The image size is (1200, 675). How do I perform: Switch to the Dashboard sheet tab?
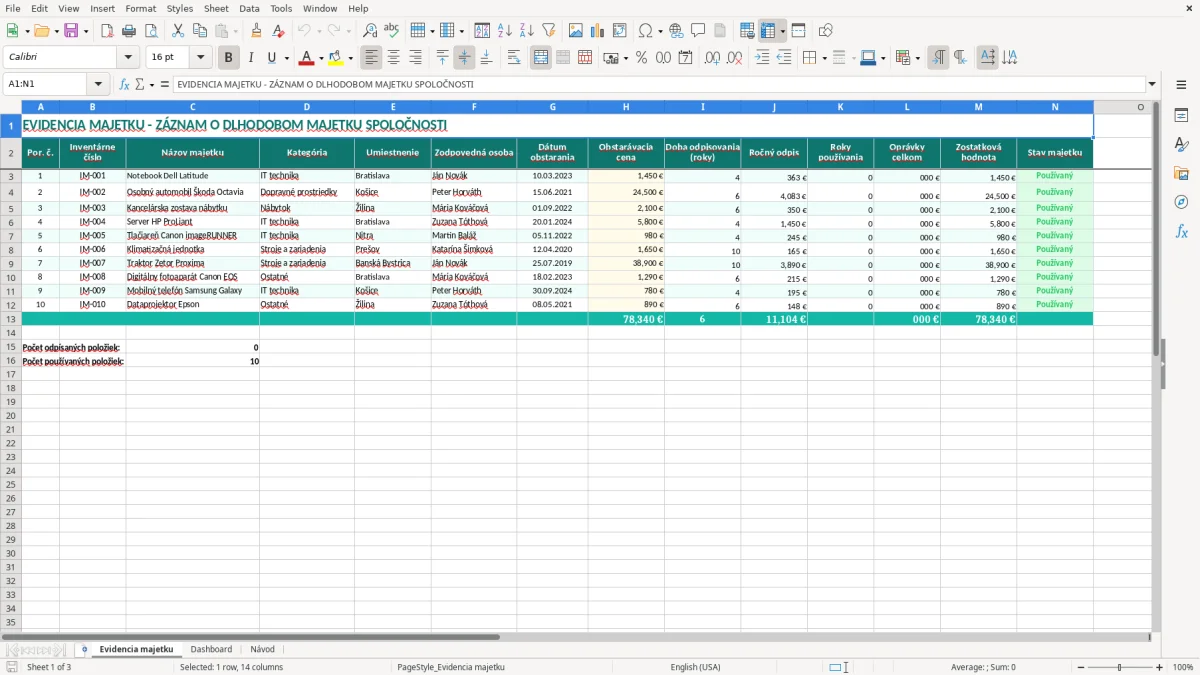click(211, 650)
